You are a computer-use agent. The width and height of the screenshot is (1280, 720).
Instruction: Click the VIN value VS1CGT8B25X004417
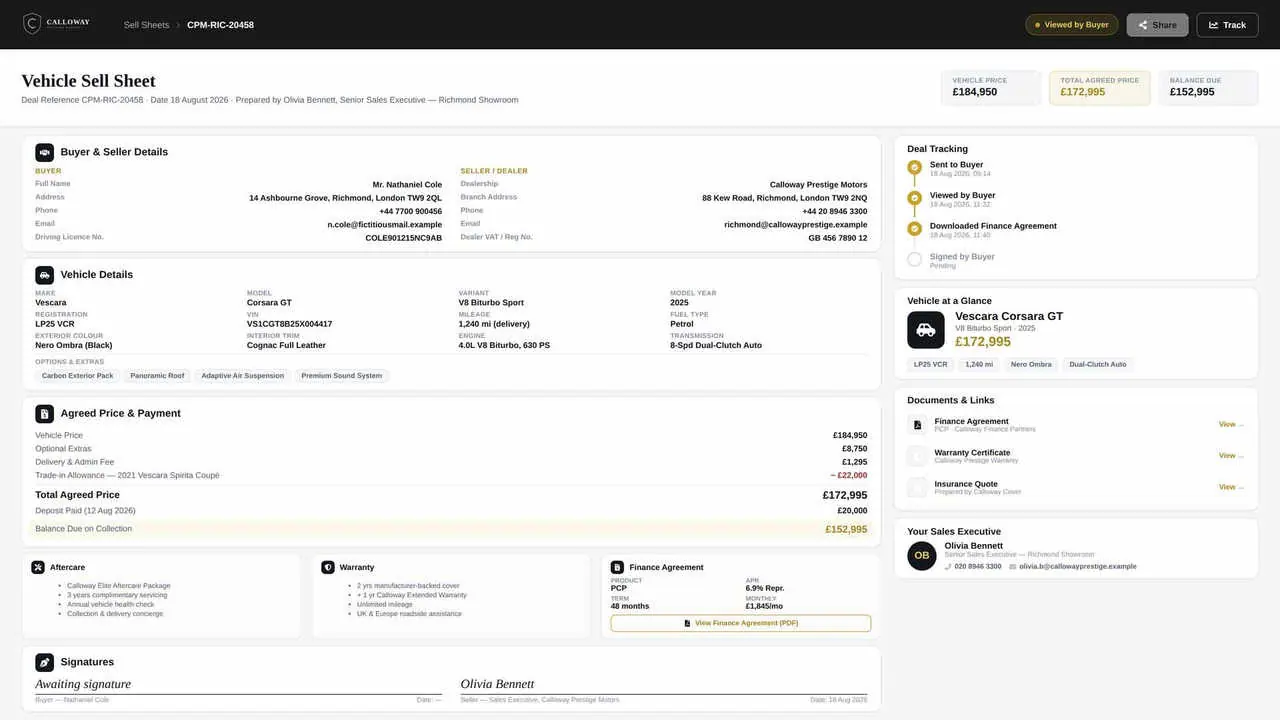click(x=290, y=324)
